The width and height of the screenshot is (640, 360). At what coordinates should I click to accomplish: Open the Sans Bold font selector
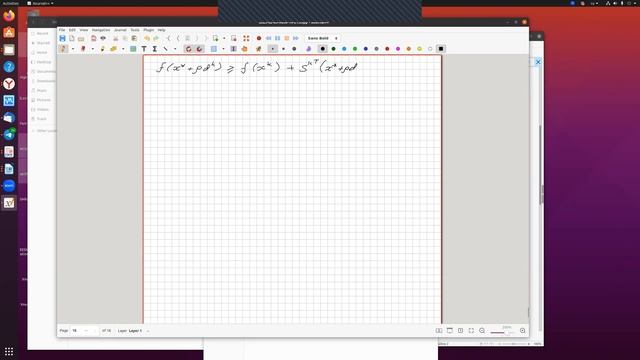pos(322,38)
